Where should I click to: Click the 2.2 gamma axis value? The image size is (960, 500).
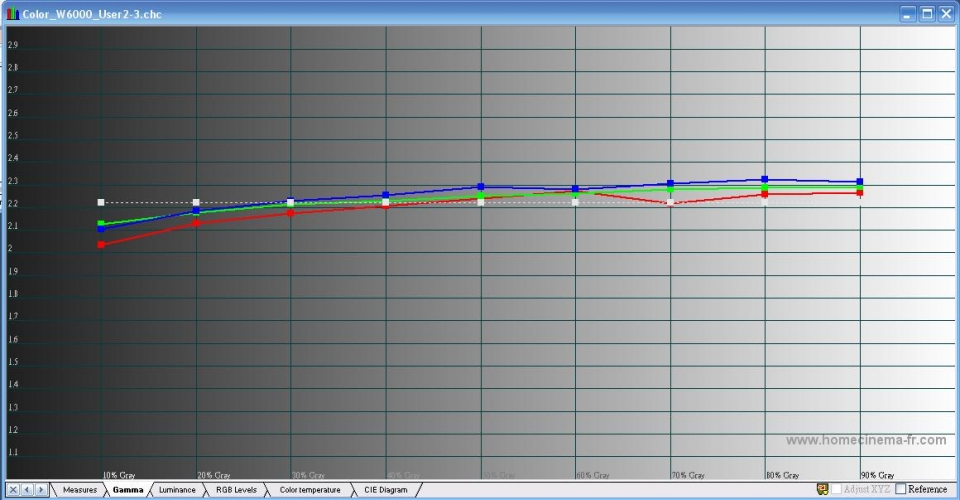tap(13, 203)
